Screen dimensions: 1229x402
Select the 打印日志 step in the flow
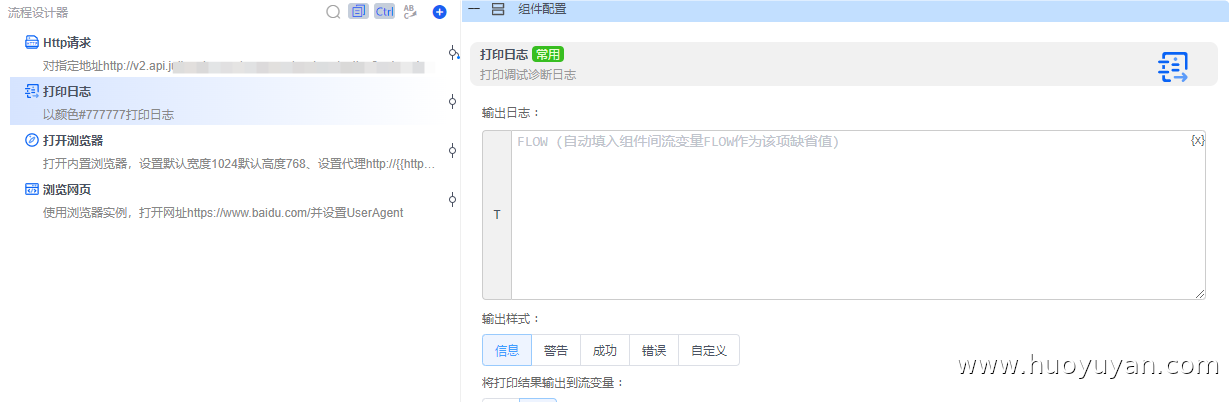[x=225, y=102]
